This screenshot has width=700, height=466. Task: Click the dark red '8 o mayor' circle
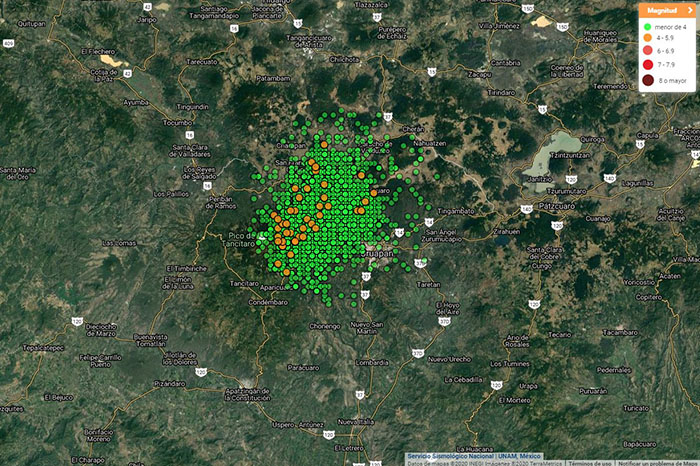[x=647, y=78]
